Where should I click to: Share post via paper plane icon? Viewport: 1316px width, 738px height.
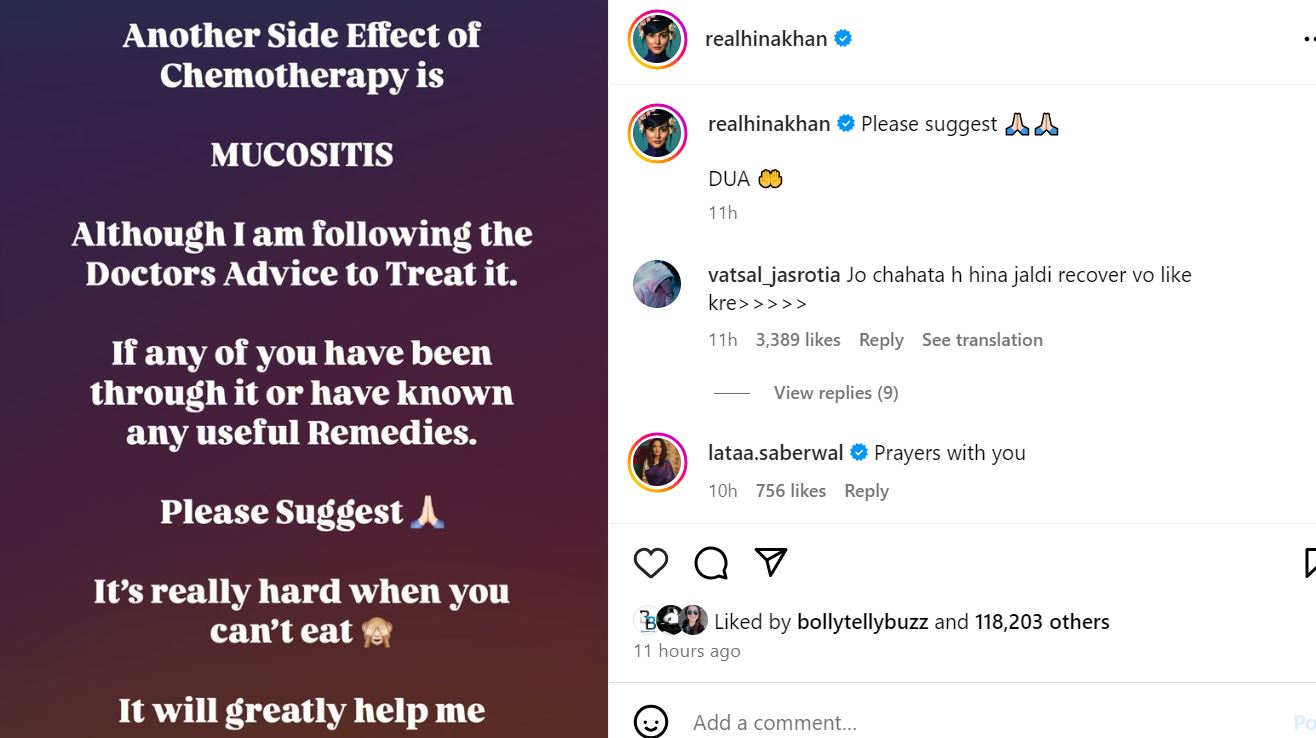[770, 562]
